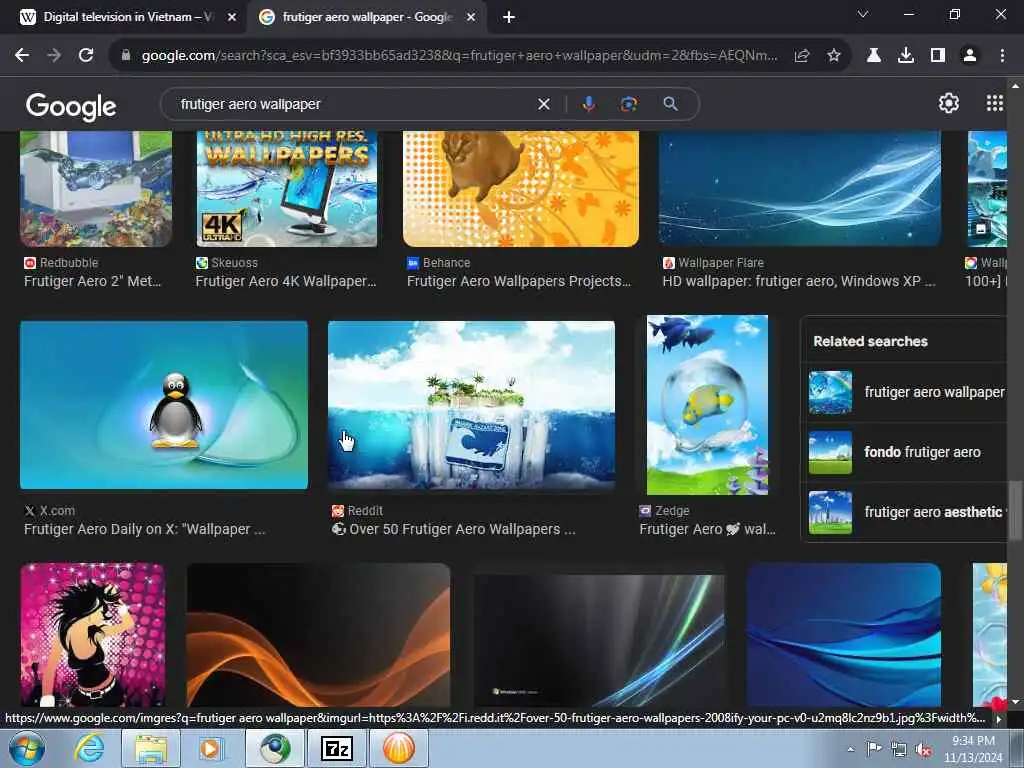Open the penguin wallpaper image from X.com
1024x768 pixels.
pos(164,405)
